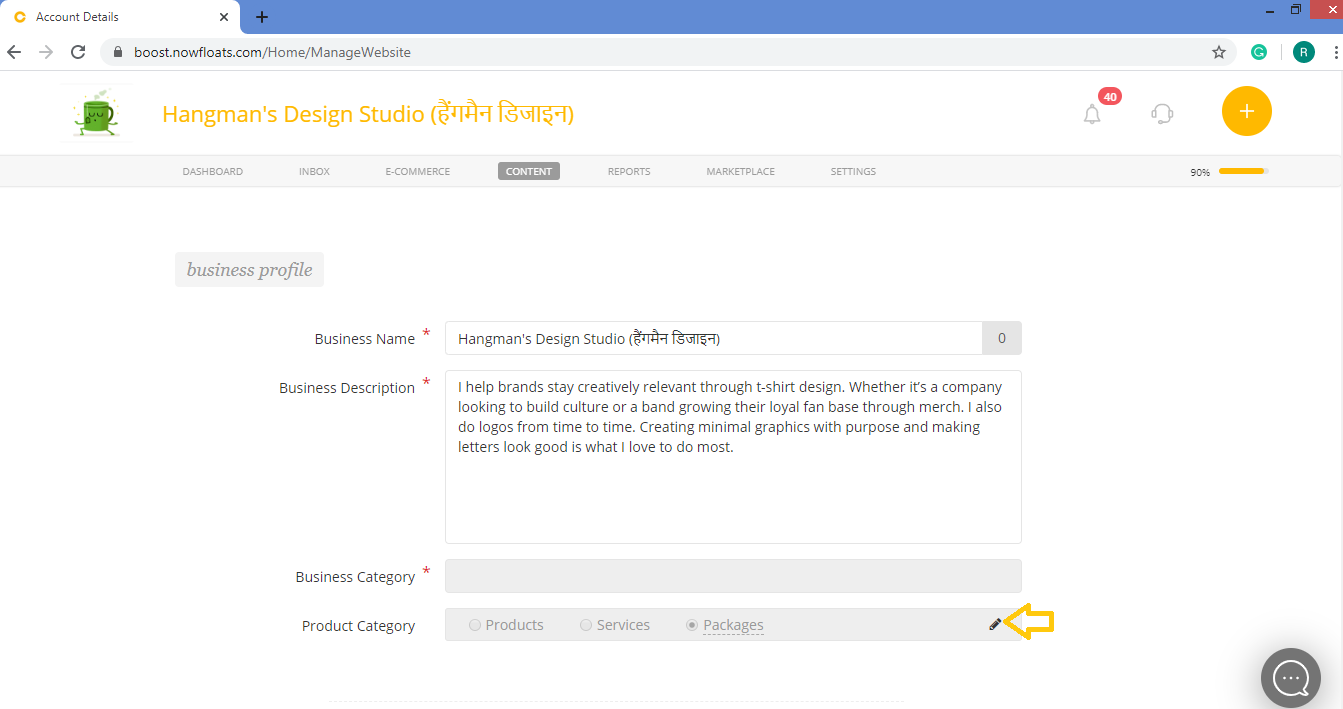Image resolution: width=1343 pixels, height=709 pixels.
Task: Click the Product Category label
Action: (x=358, y=626)
